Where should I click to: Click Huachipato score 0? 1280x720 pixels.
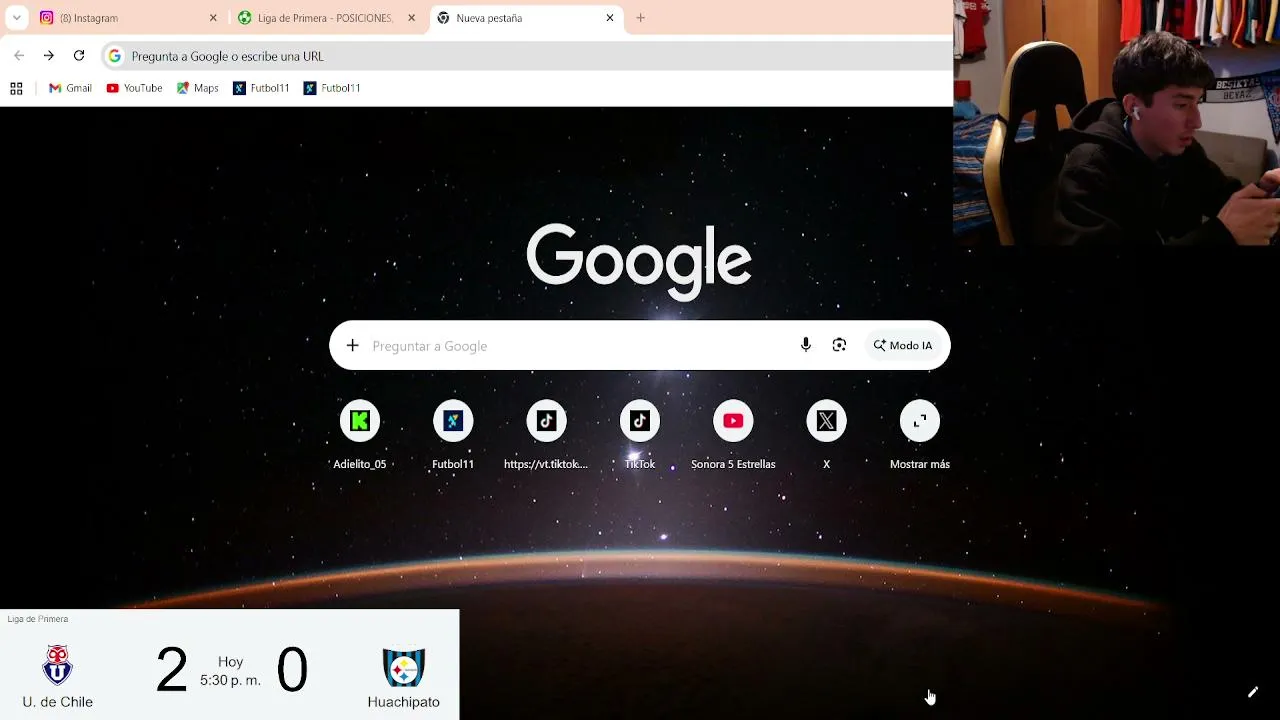click(292, 670)
